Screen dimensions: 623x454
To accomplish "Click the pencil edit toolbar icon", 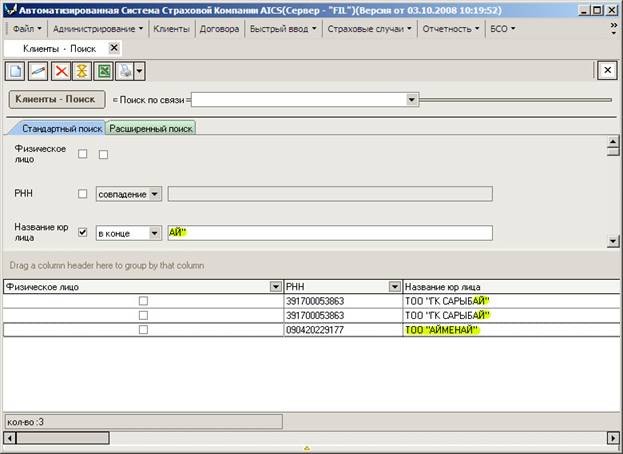I will (x=37, y=70).
